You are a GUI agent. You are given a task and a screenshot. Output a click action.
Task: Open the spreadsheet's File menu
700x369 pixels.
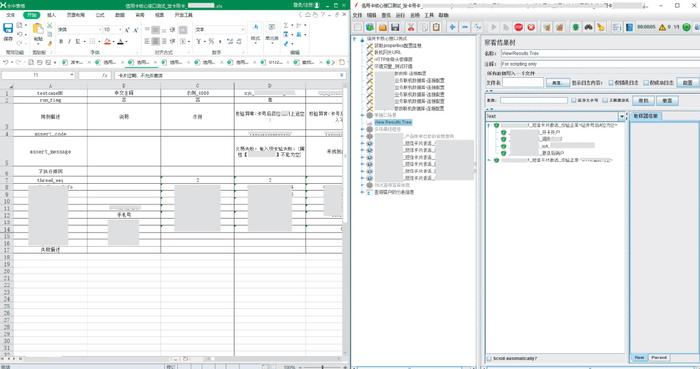[x=10, y=15]
